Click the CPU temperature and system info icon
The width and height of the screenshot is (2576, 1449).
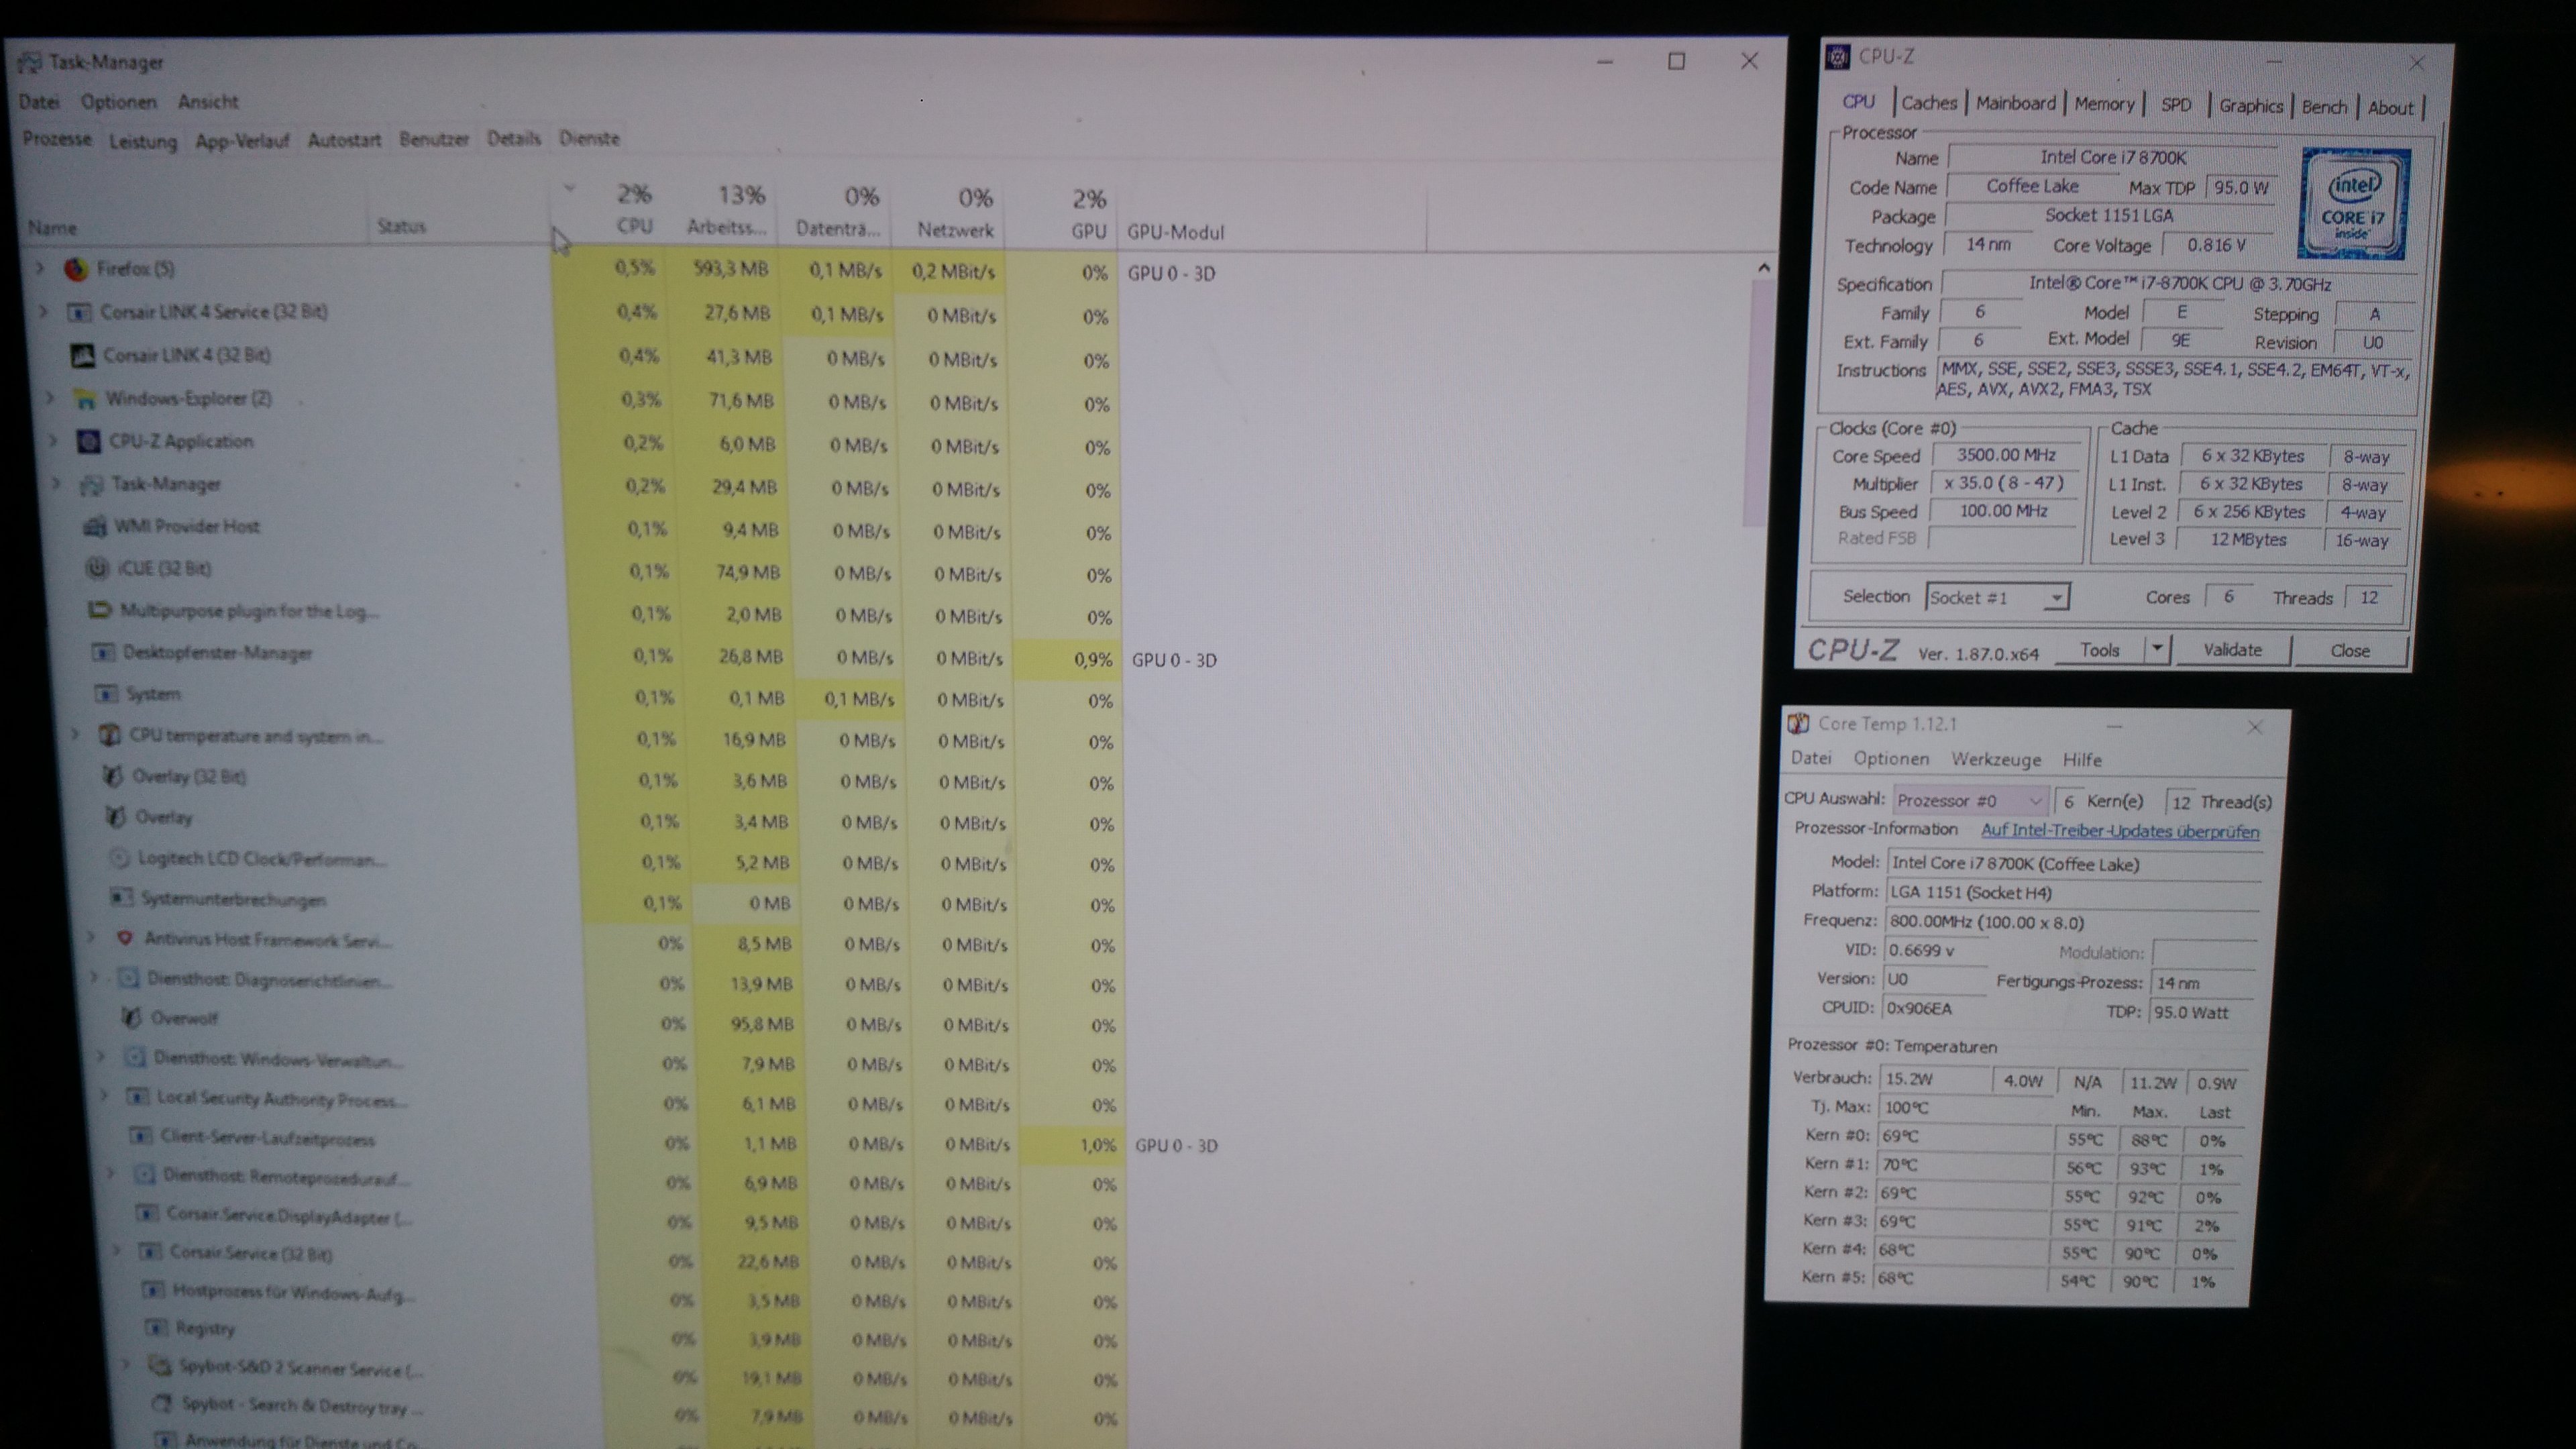pyautogui.click(x=109, y=735)
